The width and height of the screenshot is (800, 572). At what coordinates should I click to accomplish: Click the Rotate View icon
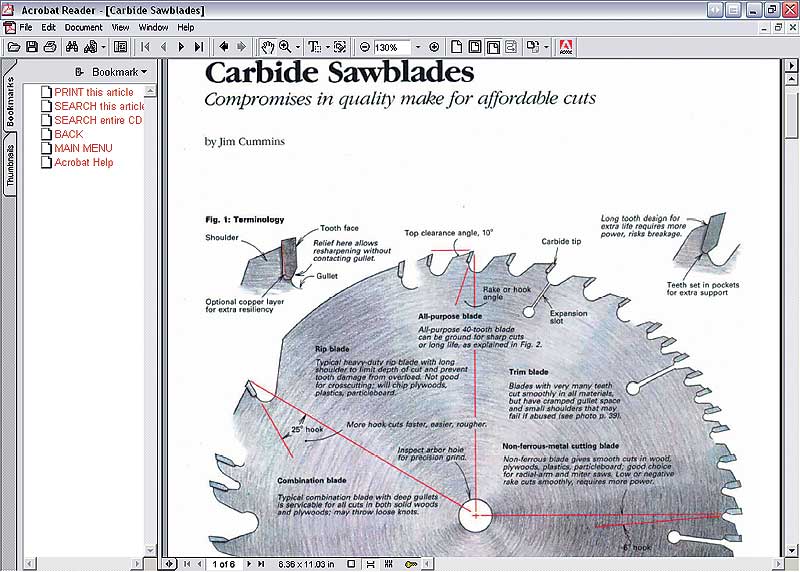coord(533,47)
